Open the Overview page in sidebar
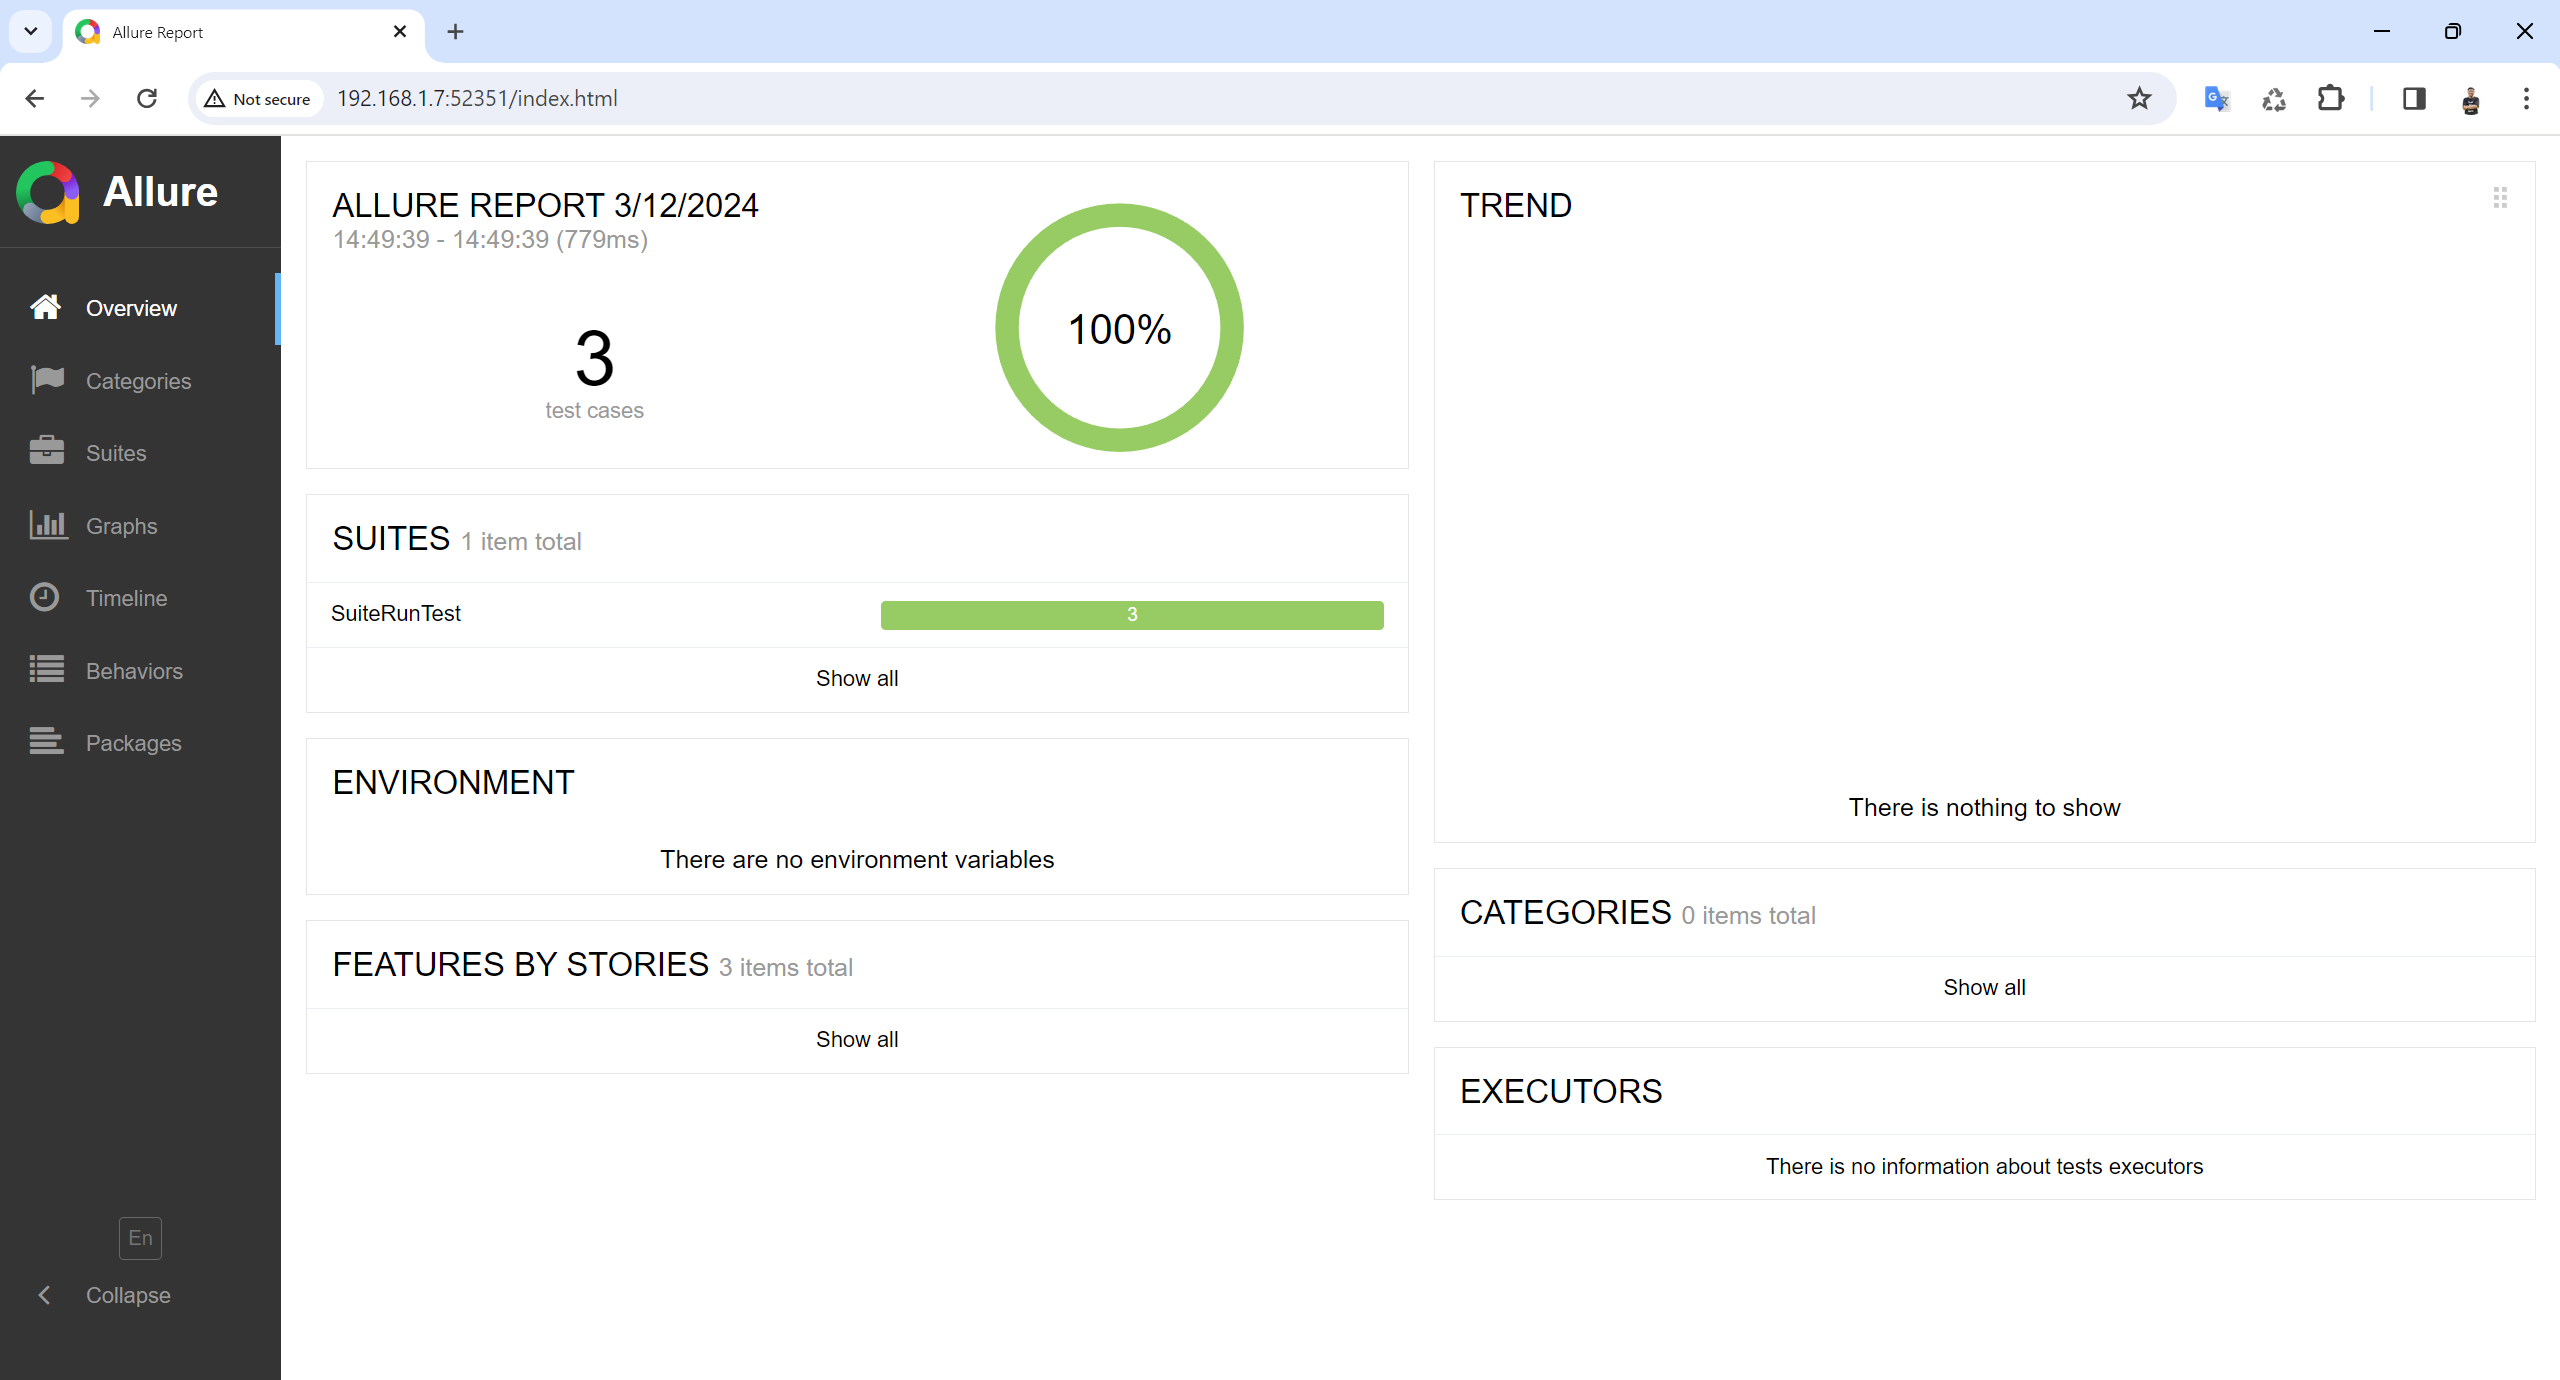 coord(140,308)
